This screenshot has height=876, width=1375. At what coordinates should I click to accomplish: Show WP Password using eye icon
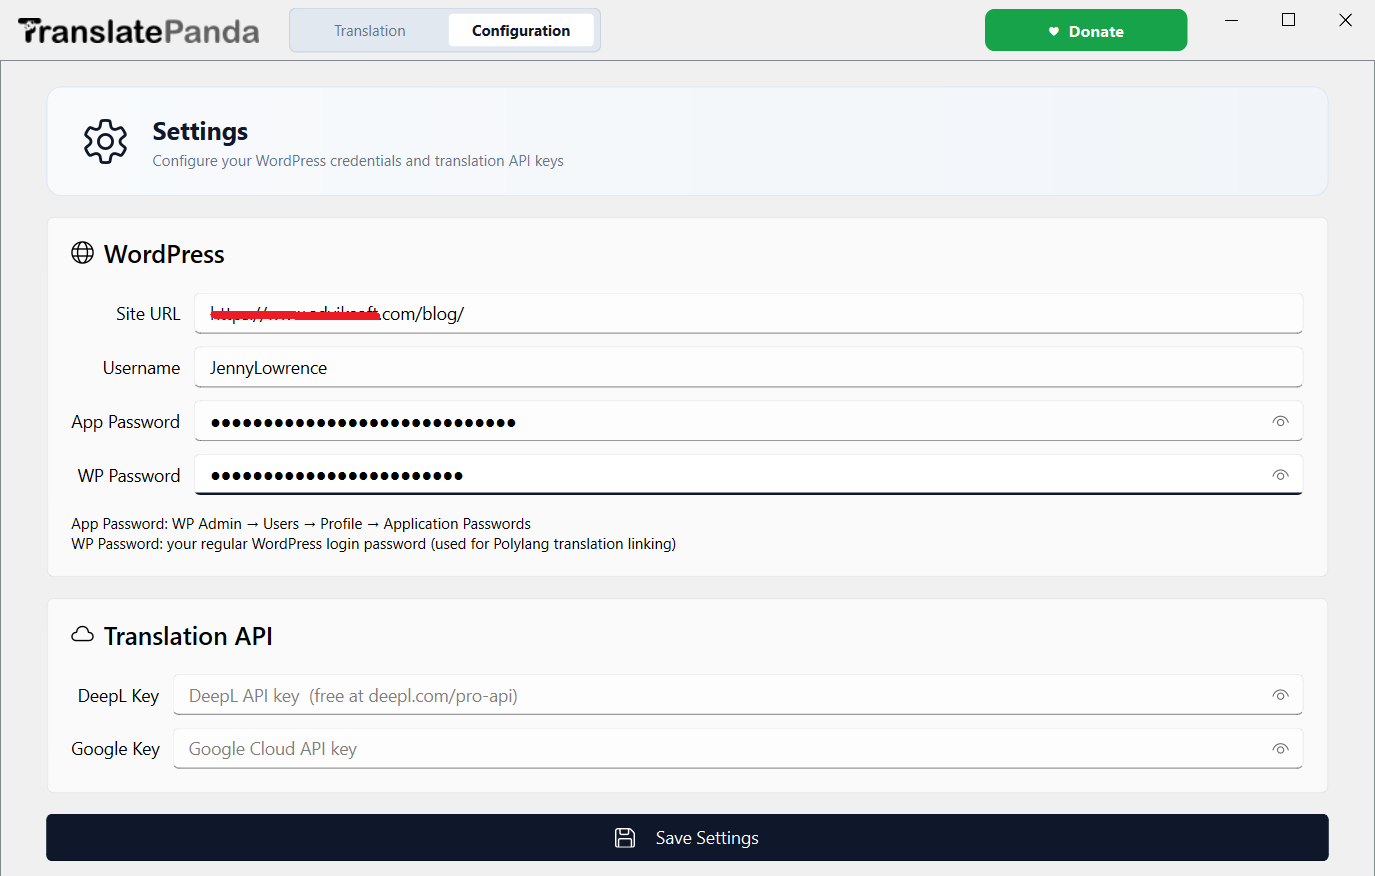[x=1280, y=475]
